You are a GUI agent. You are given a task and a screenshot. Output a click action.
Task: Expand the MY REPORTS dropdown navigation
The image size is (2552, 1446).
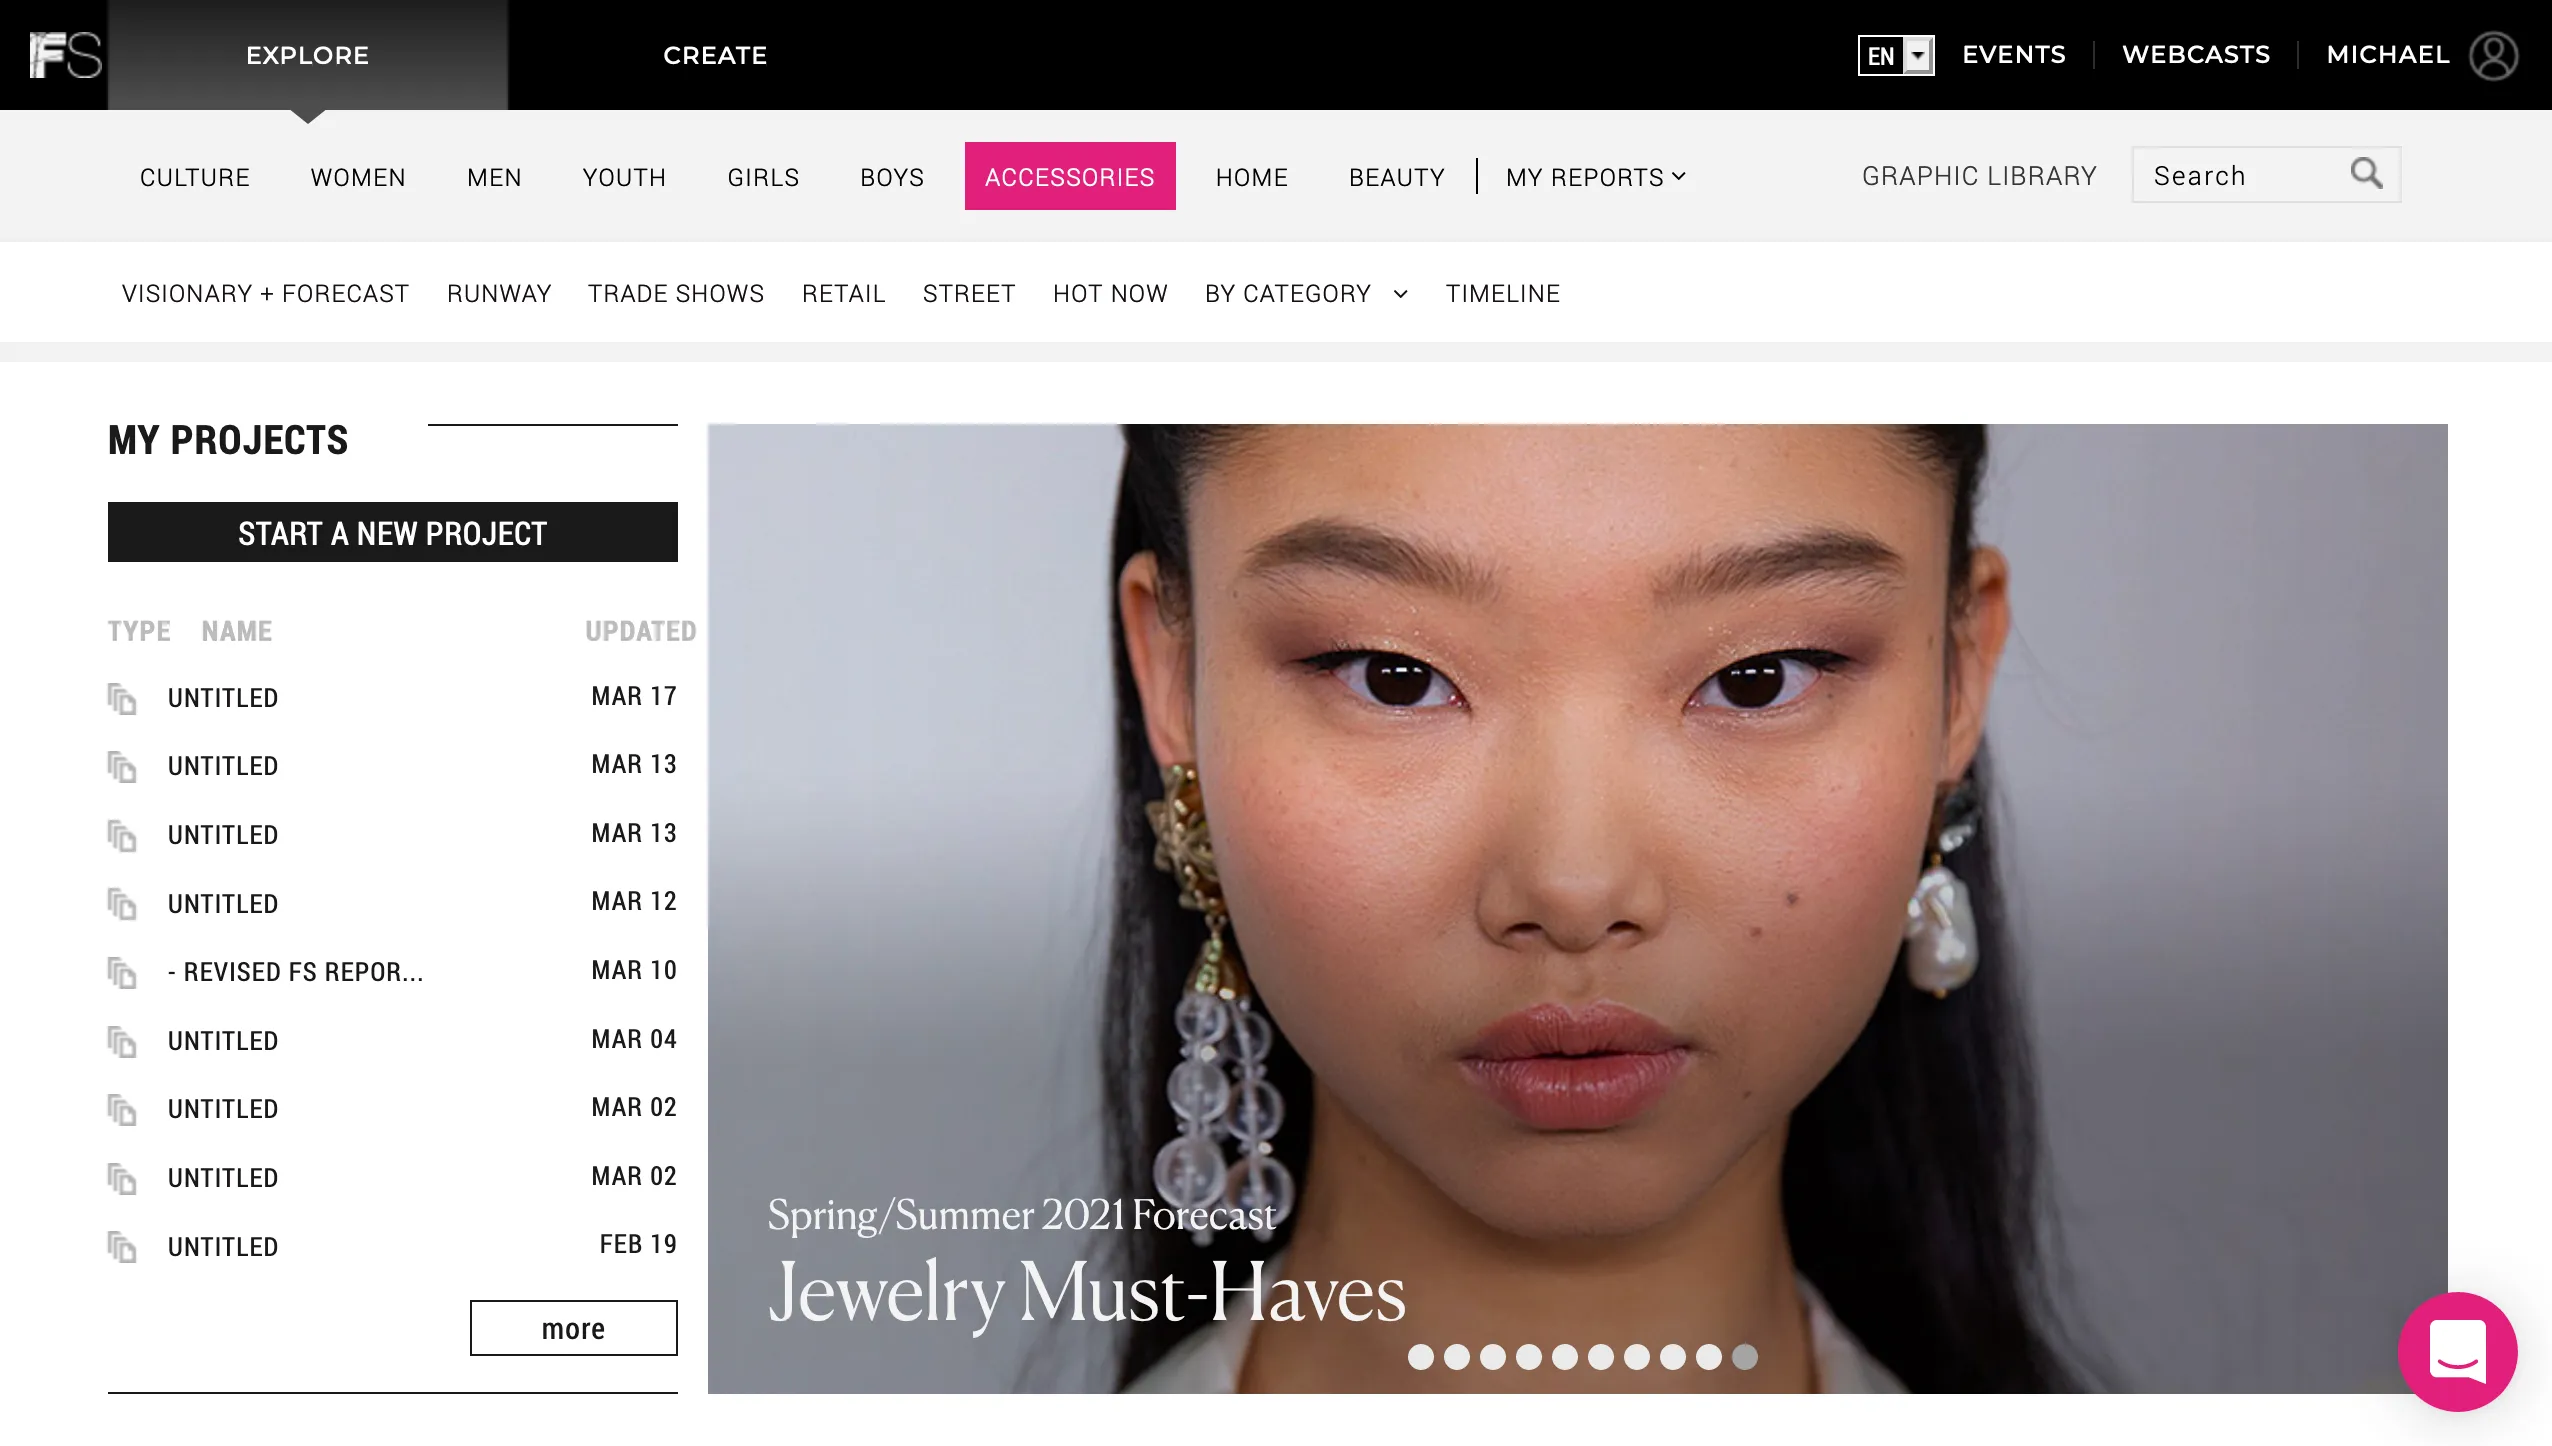pos(1595,175)
